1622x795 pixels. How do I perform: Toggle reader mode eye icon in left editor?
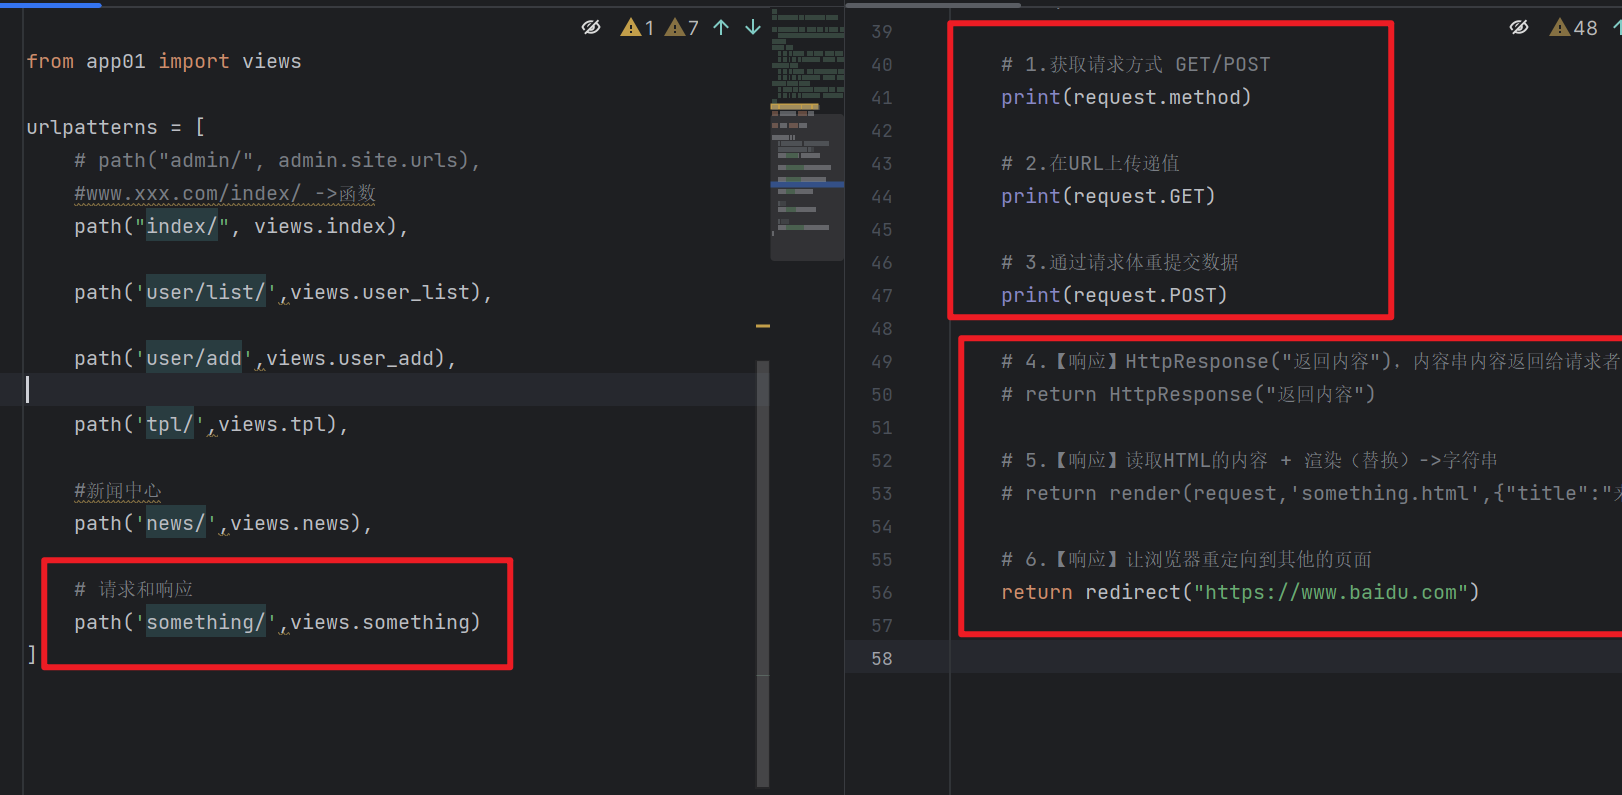pos(591,27)
